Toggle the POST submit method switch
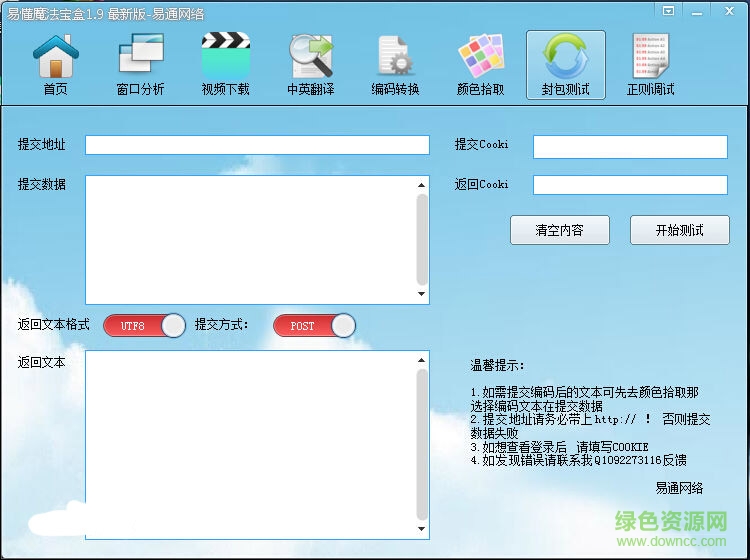750x560 pixels. click(x=314, y=326)
